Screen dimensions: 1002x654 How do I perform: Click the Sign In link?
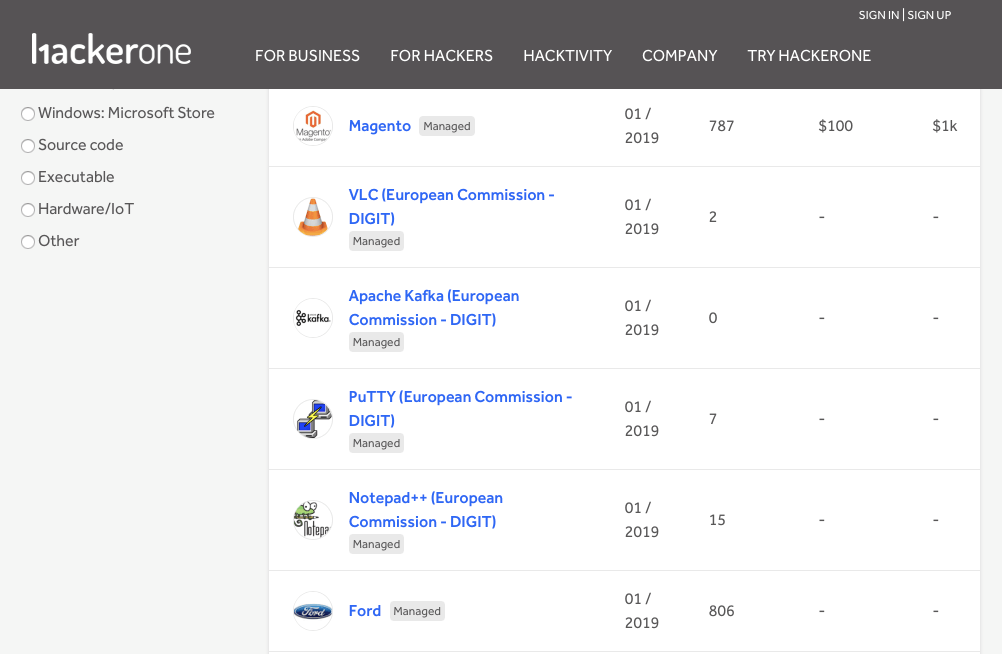pos(878,15)
